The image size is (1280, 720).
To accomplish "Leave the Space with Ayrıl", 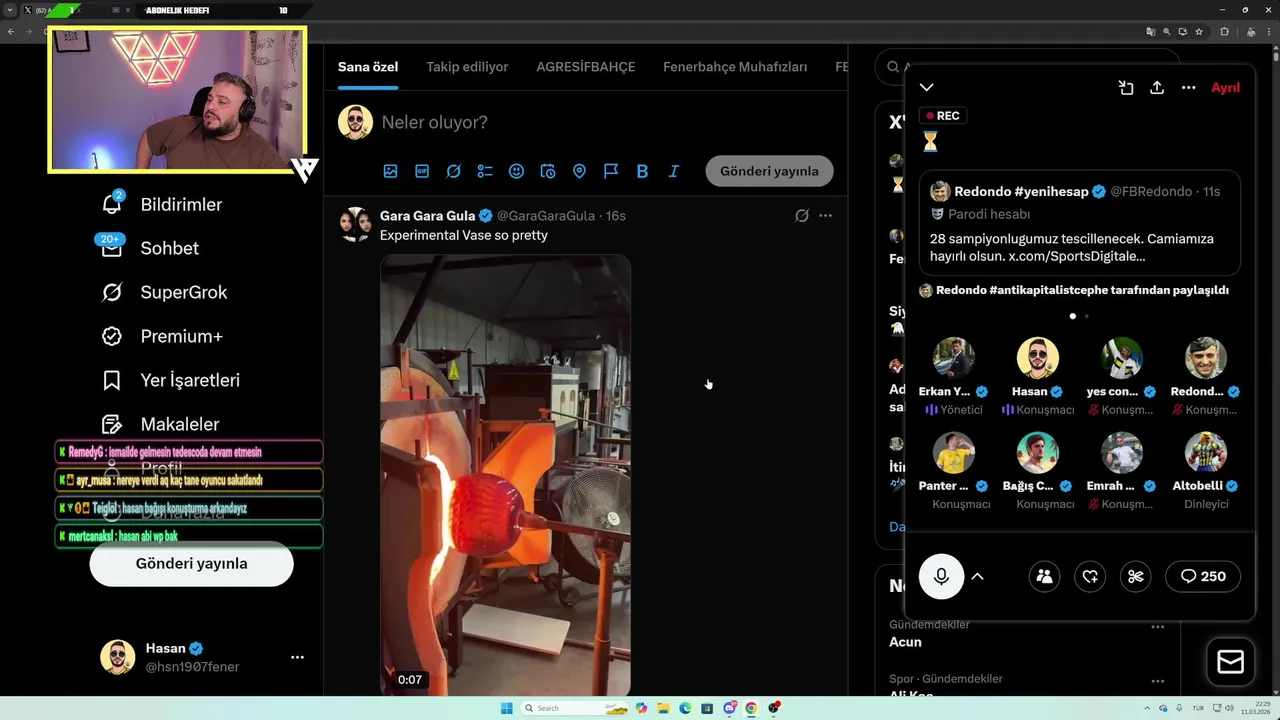I will pos(1225,87).
